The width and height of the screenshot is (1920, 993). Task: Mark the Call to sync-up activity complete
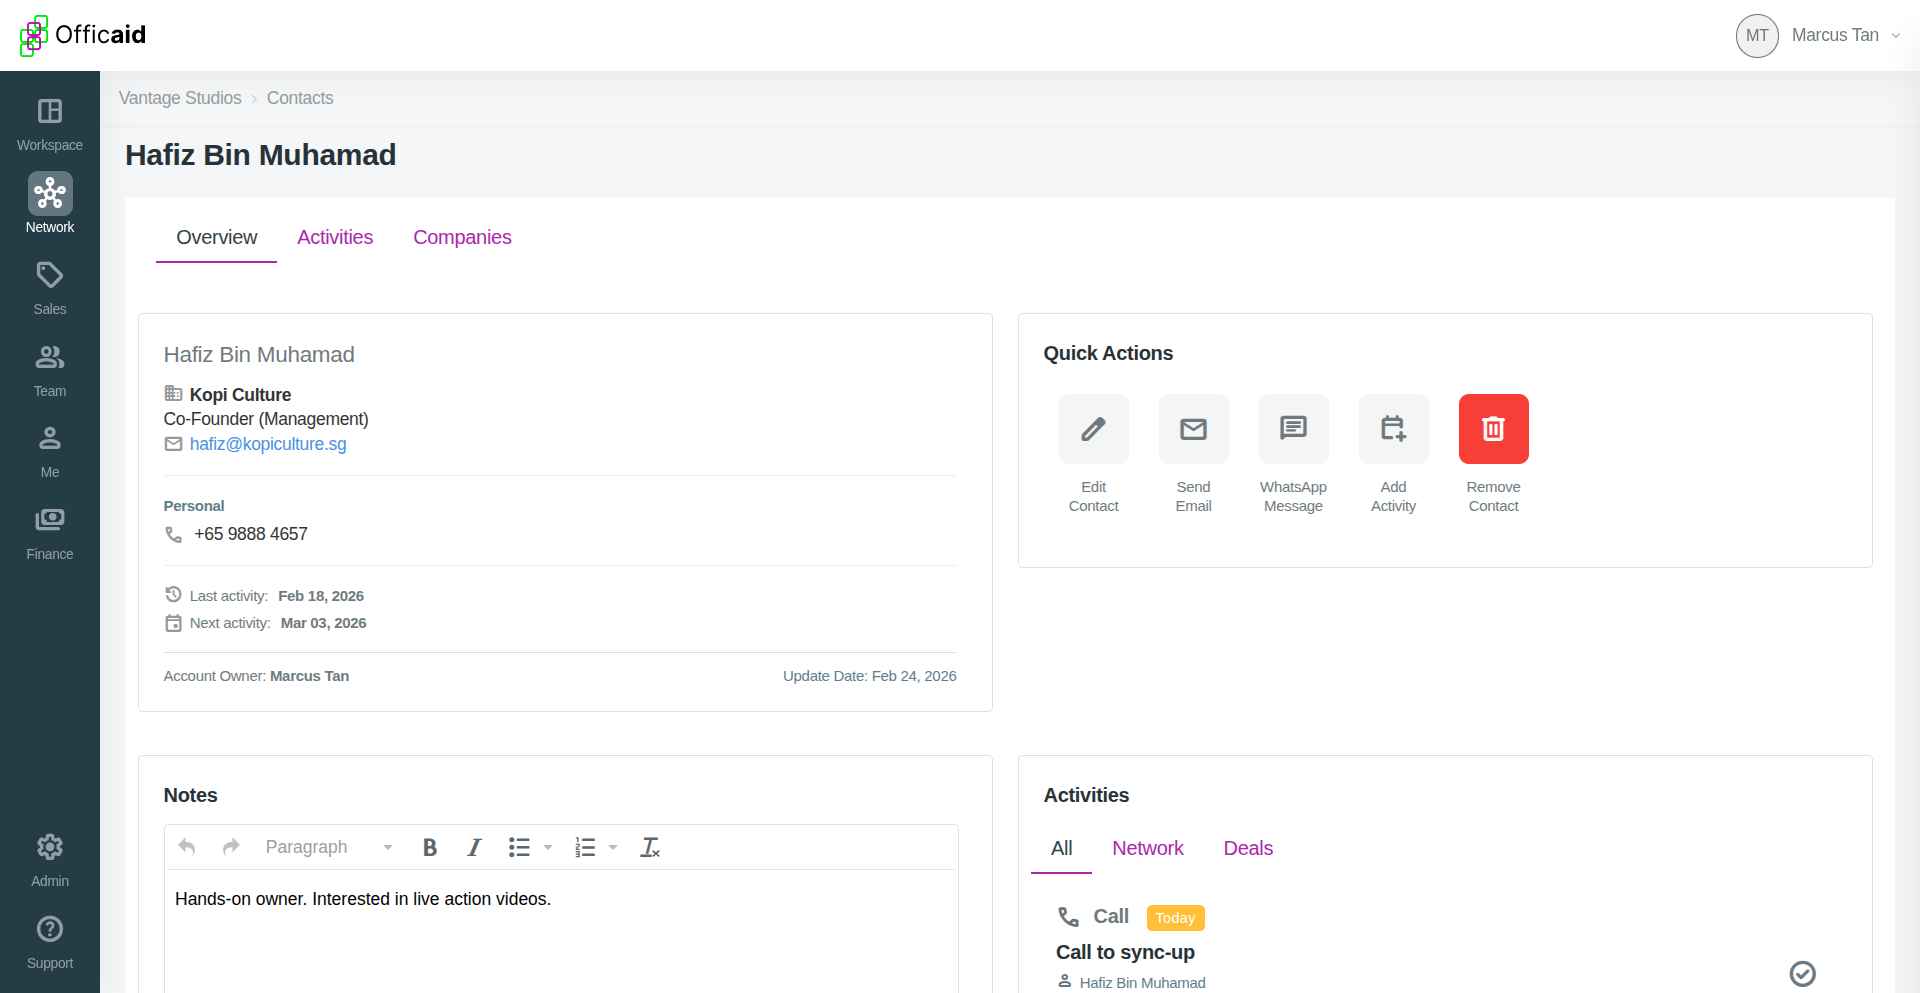1803,973
